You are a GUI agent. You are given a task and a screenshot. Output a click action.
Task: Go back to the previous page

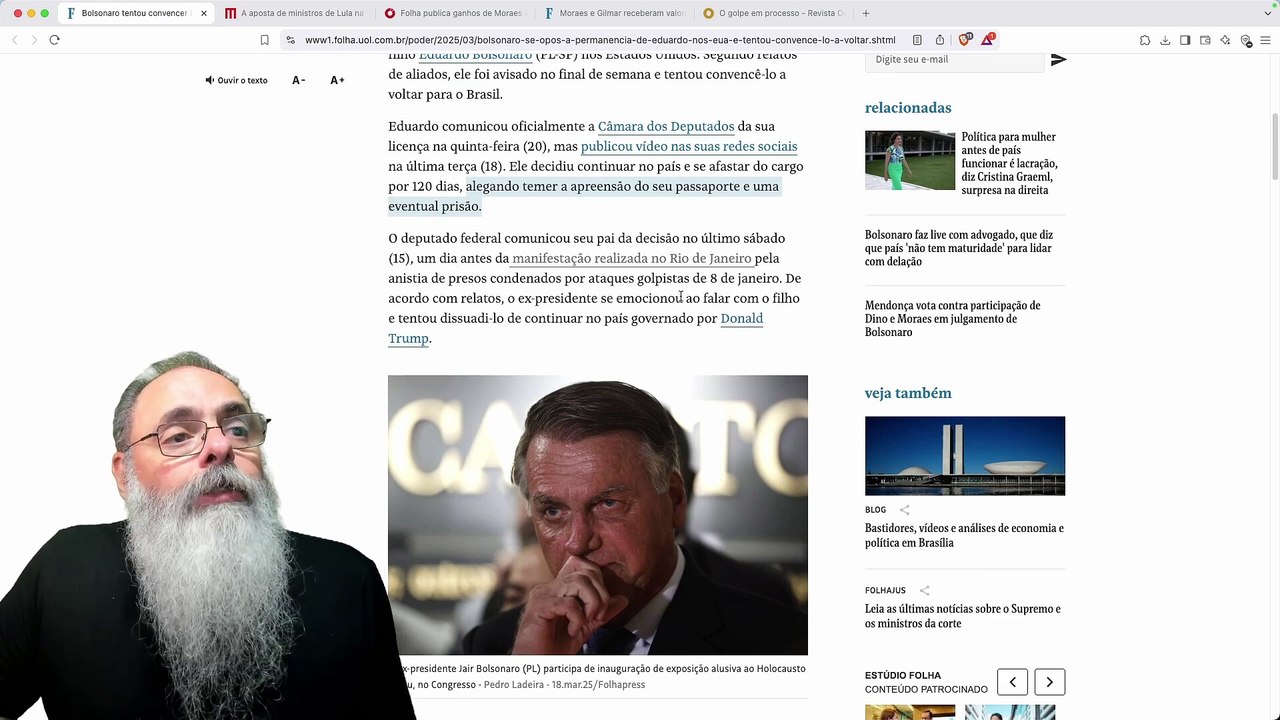tap(15, 40)
